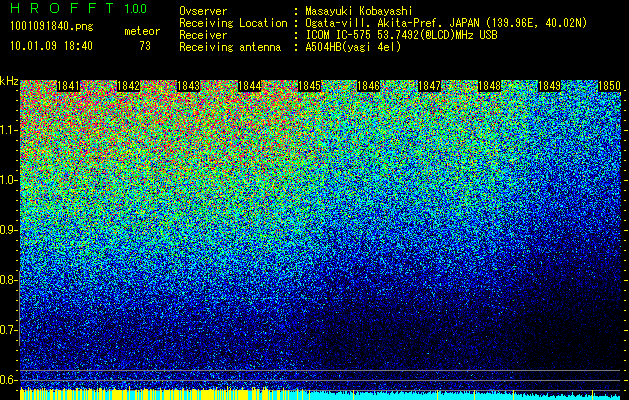Image resolution: width=629 pixels, height=400 pixels.
Task: Select the filename 1001091840.png
Action: [x=51, y=26]
